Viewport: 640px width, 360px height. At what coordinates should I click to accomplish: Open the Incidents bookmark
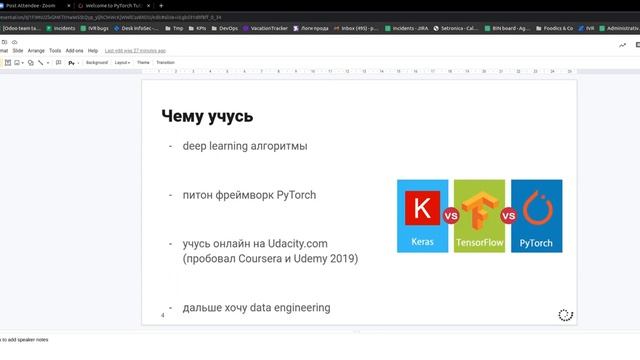tap(61, 28)
